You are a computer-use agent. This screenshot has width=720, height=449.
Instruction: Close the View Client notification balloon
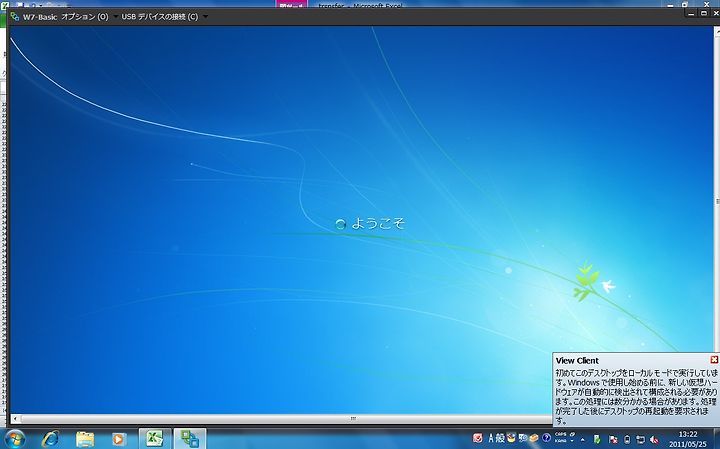click(x=714, y=359)
